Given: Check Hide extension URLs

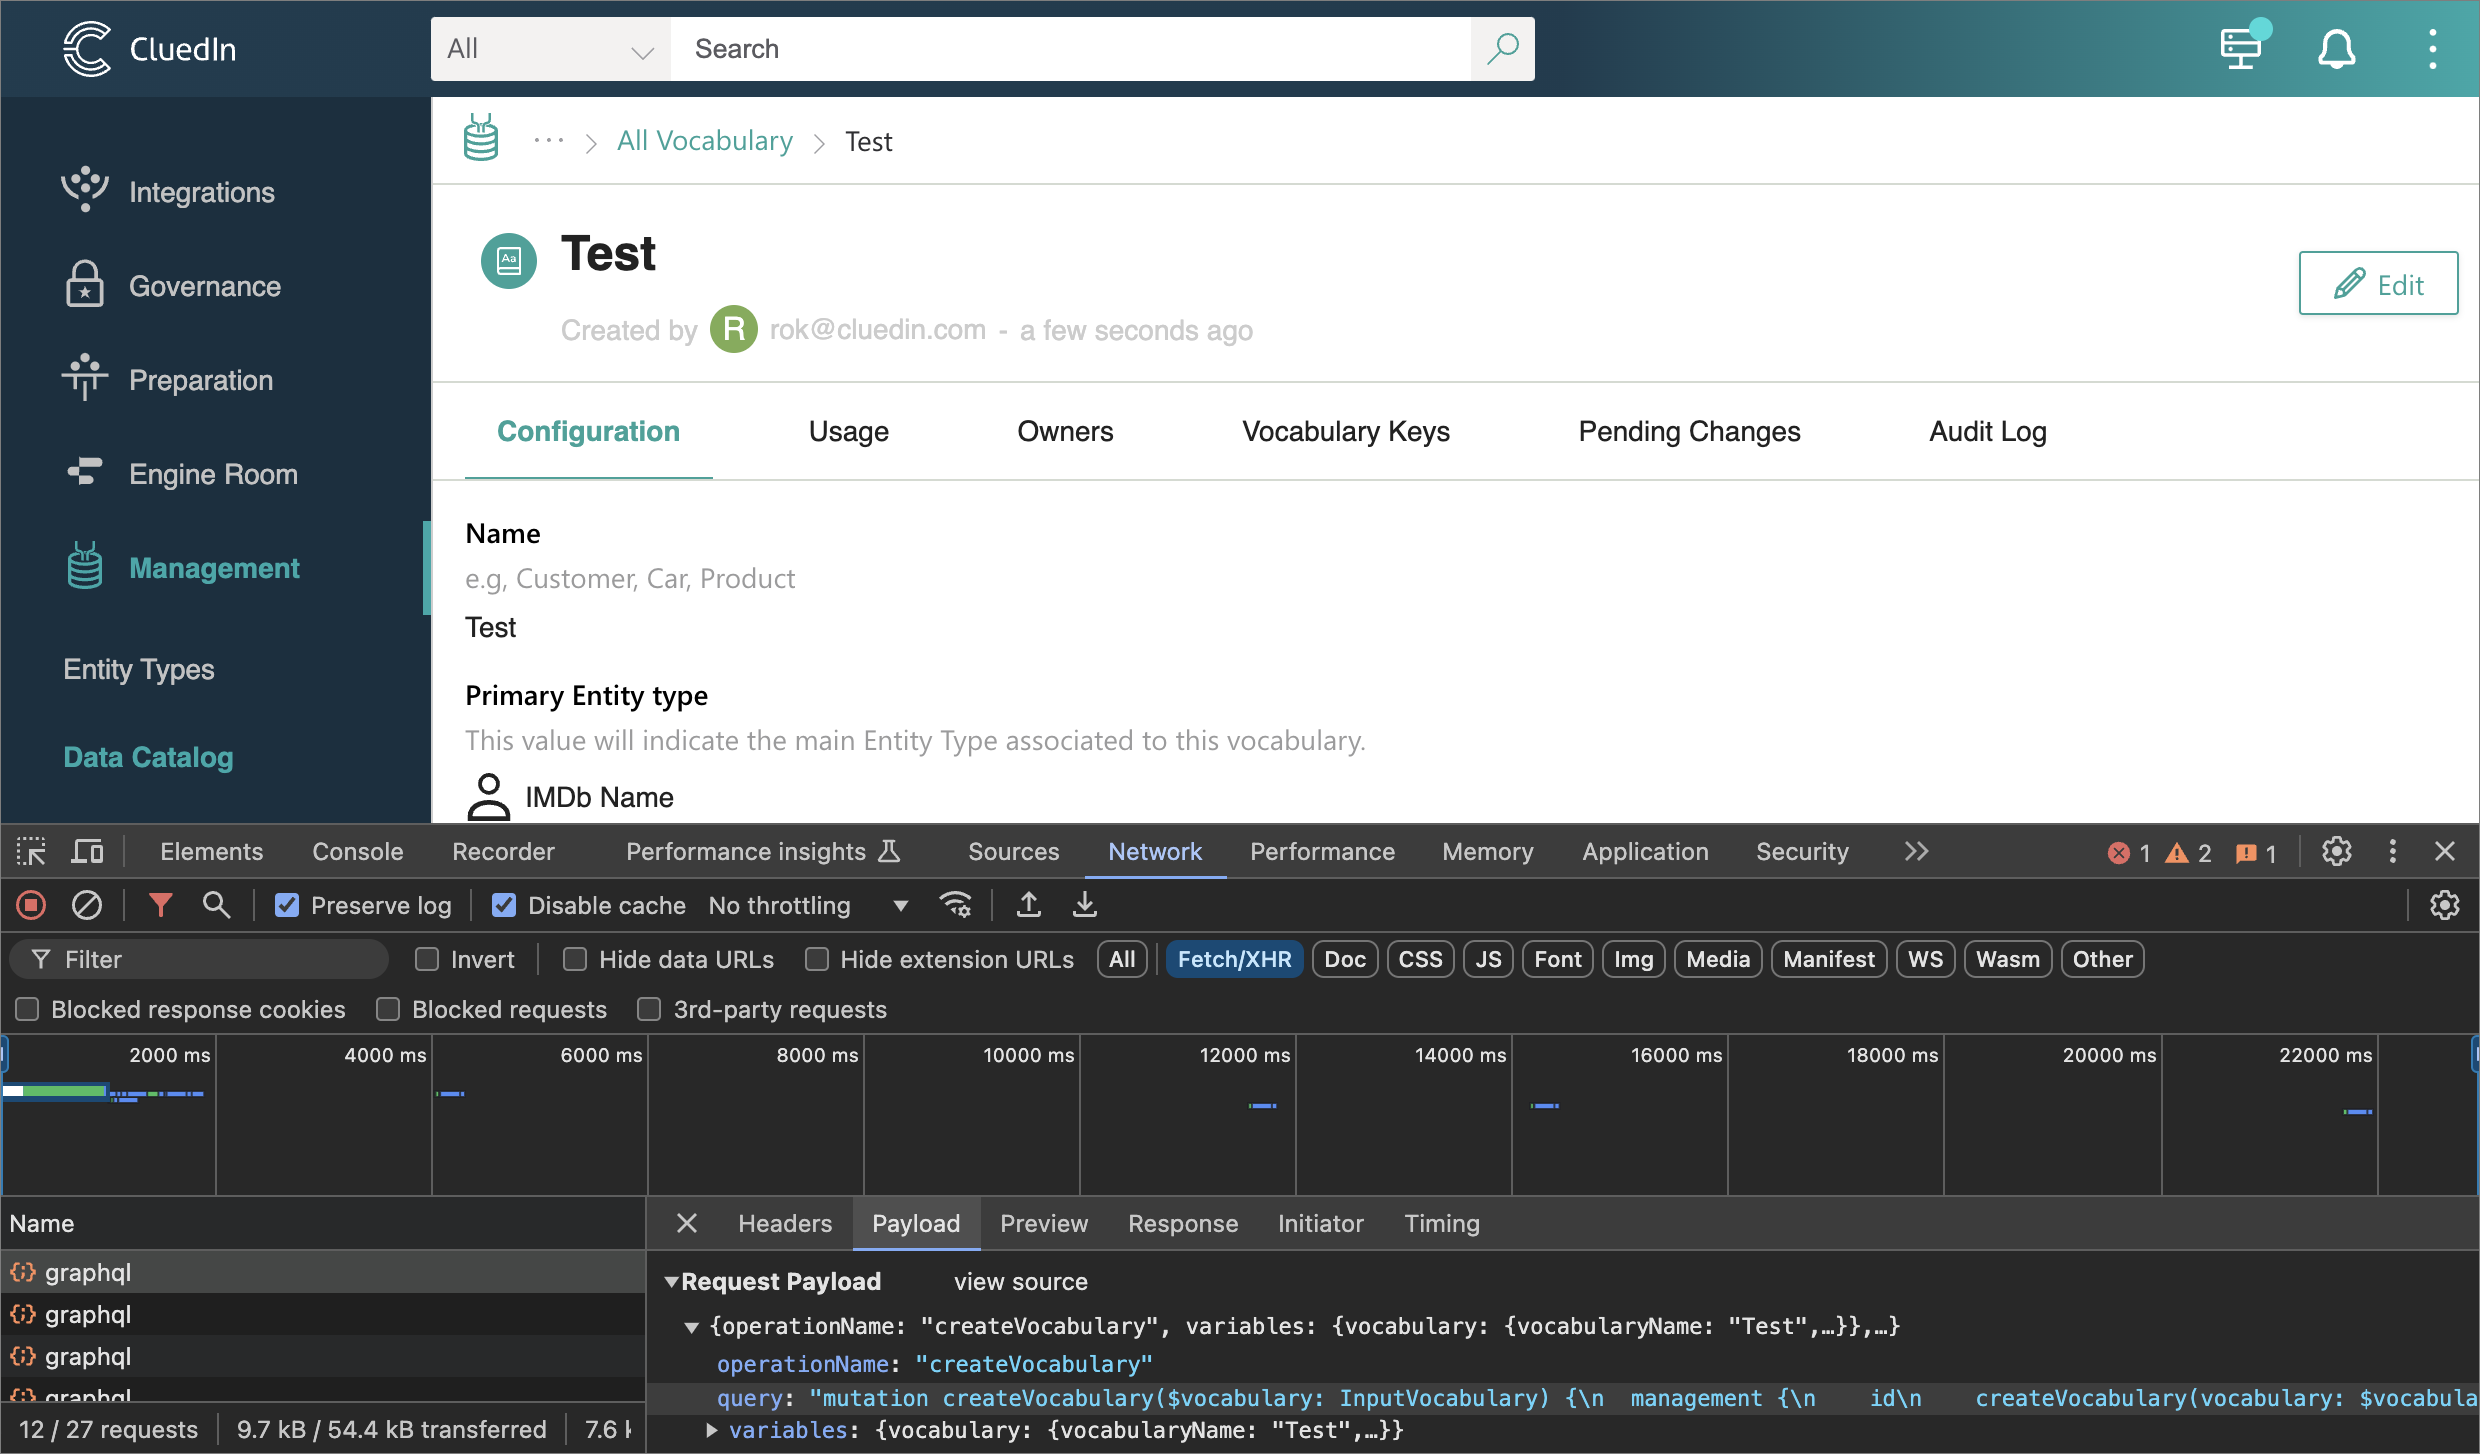Looking at the screenshot, I should tap(817, 958).
